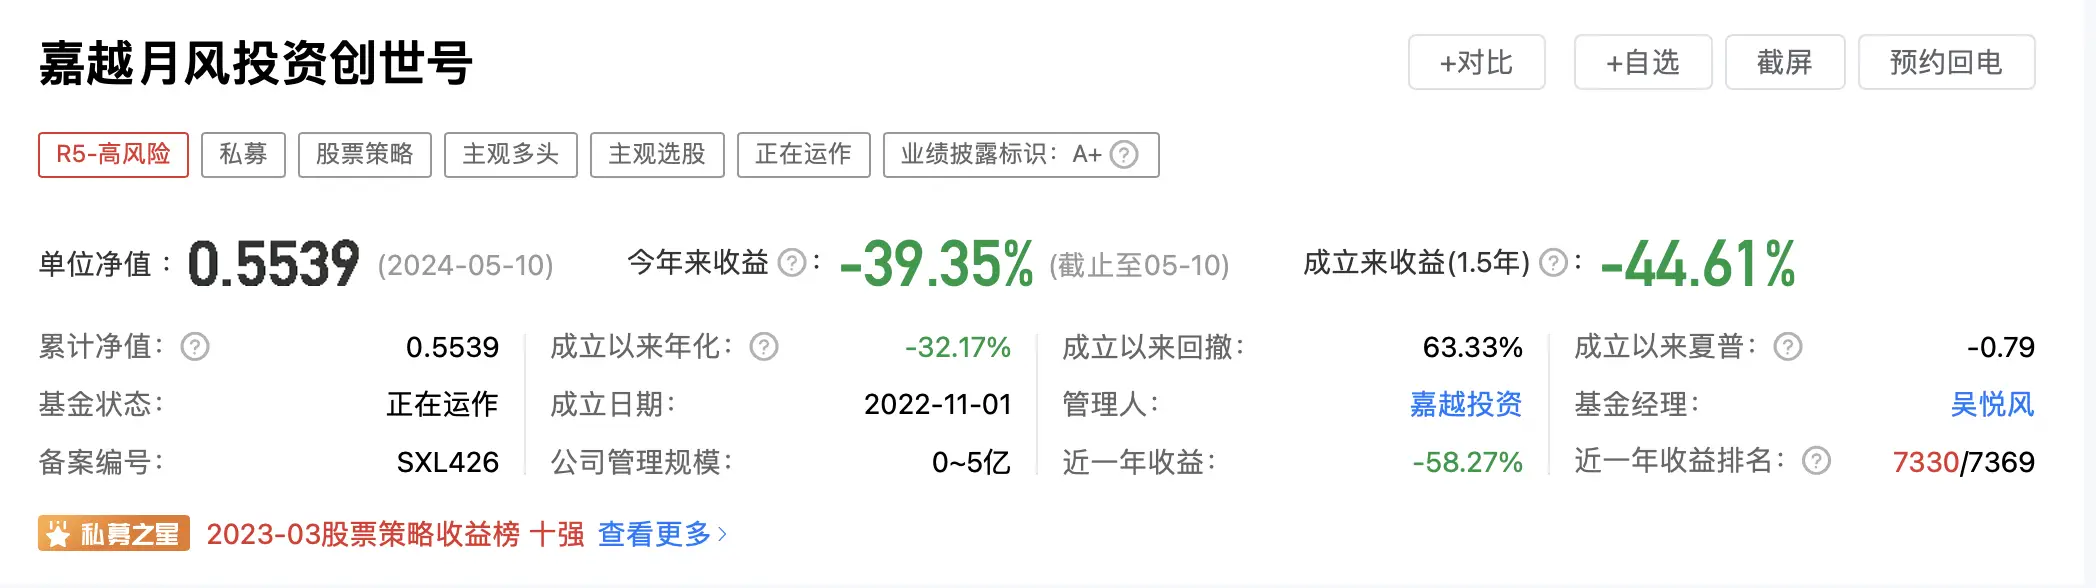Click the 预约回电 button
Image resolution: width=2096 pixels, height=588 pixels.
coord(1946,62)
